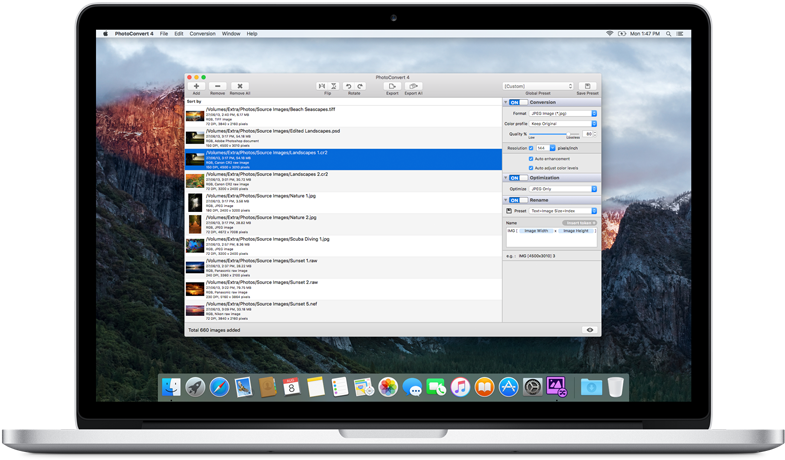Open the Conversion menu
This screenshot has height=460, width=785.
[202, 34]
